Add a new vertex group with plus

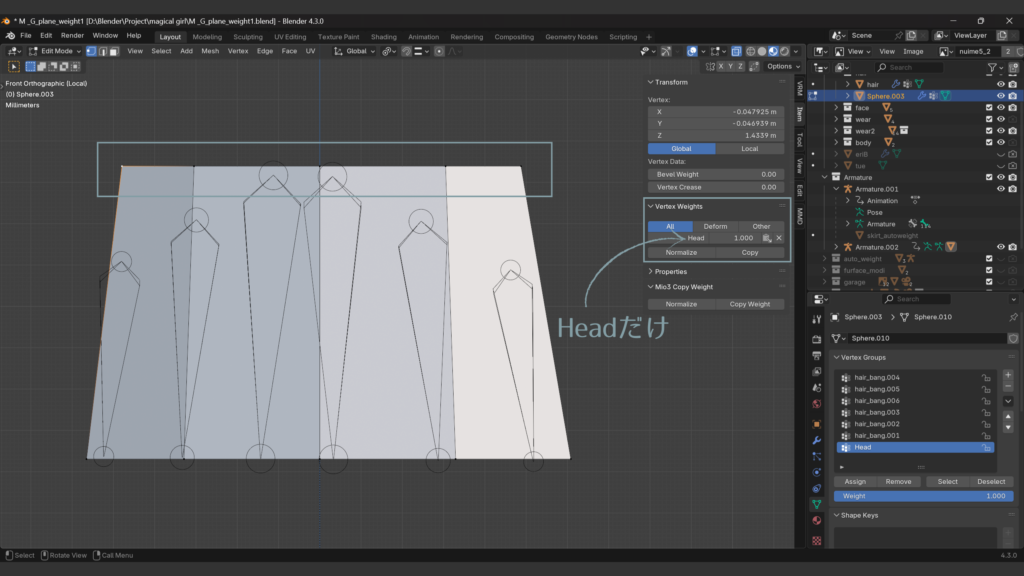tap(1008, 374)
